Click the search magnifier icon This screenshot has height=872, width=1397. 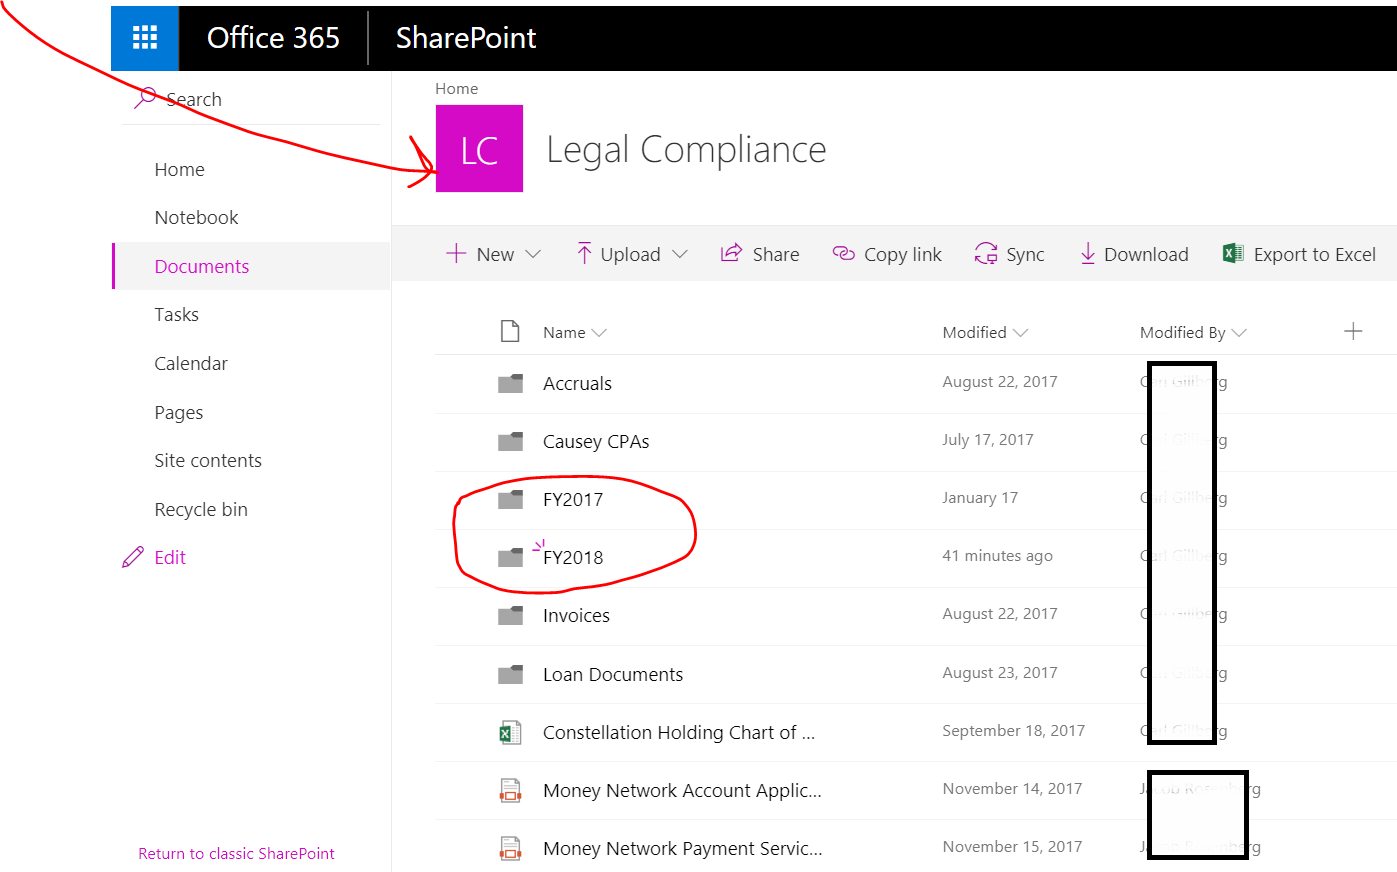coord(145,97)
